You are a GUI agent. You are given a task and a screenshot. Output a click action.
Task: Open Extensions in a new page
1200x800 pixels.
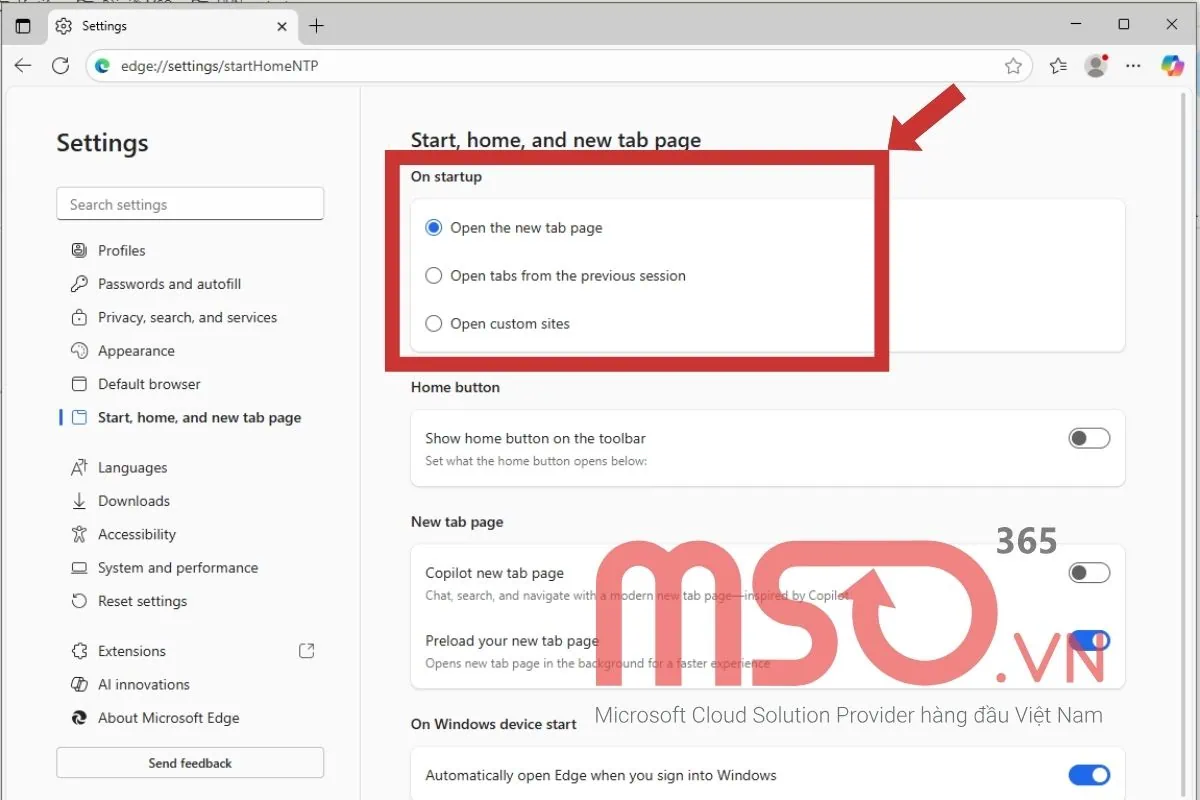coord(306,650)
